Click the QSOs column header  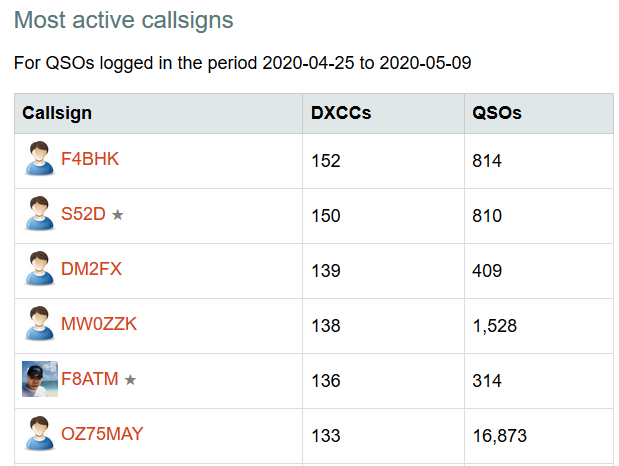coord(497,113)
